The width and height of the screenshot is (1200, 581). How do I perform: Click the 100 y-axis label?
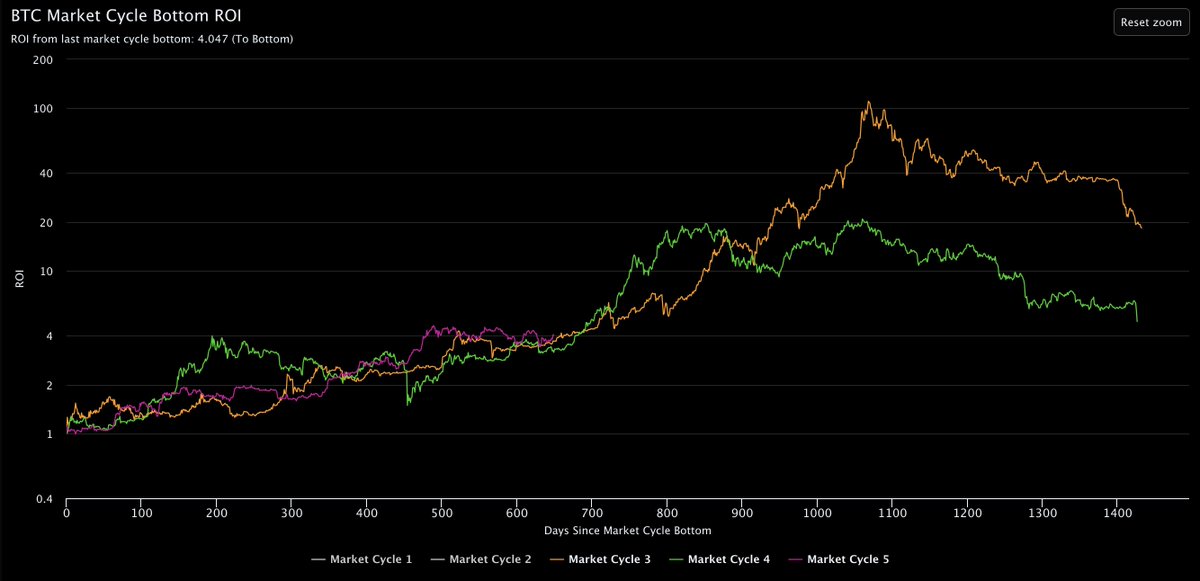coord(44,109)
